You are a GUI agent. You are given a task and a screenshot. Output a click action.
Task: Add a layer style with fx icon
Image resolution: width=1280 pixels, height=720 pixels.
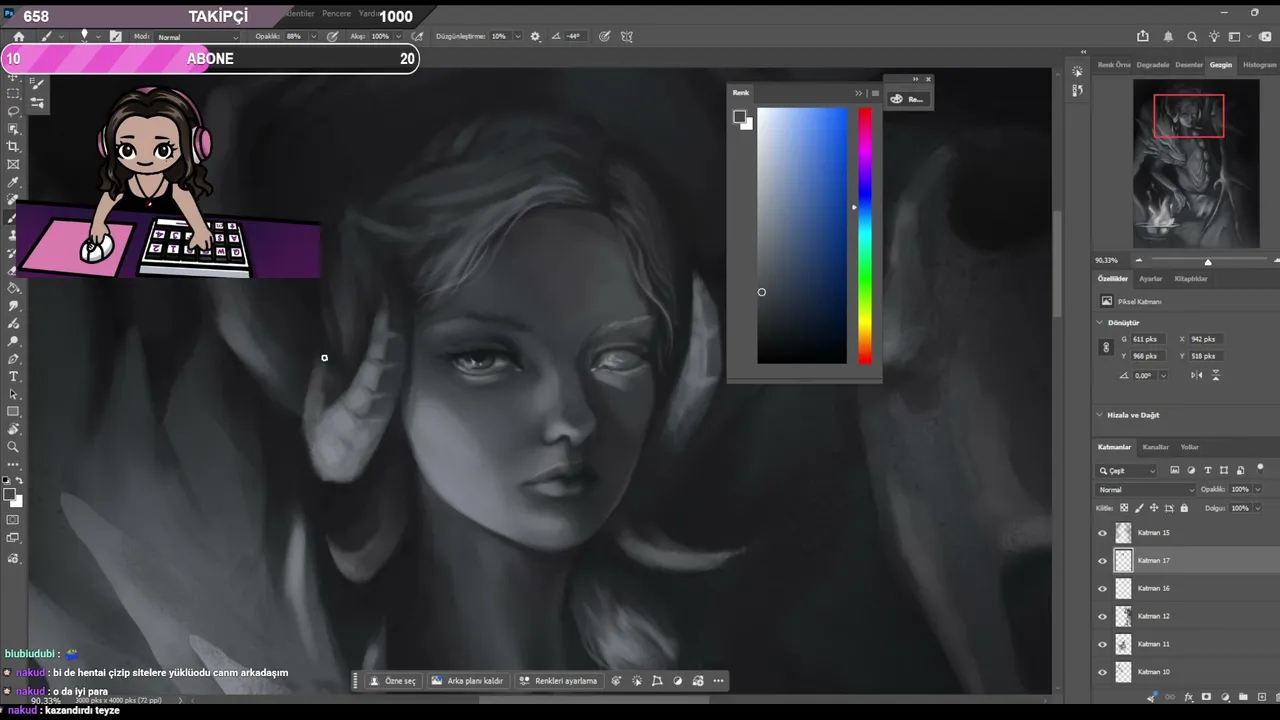(1189, 697)
